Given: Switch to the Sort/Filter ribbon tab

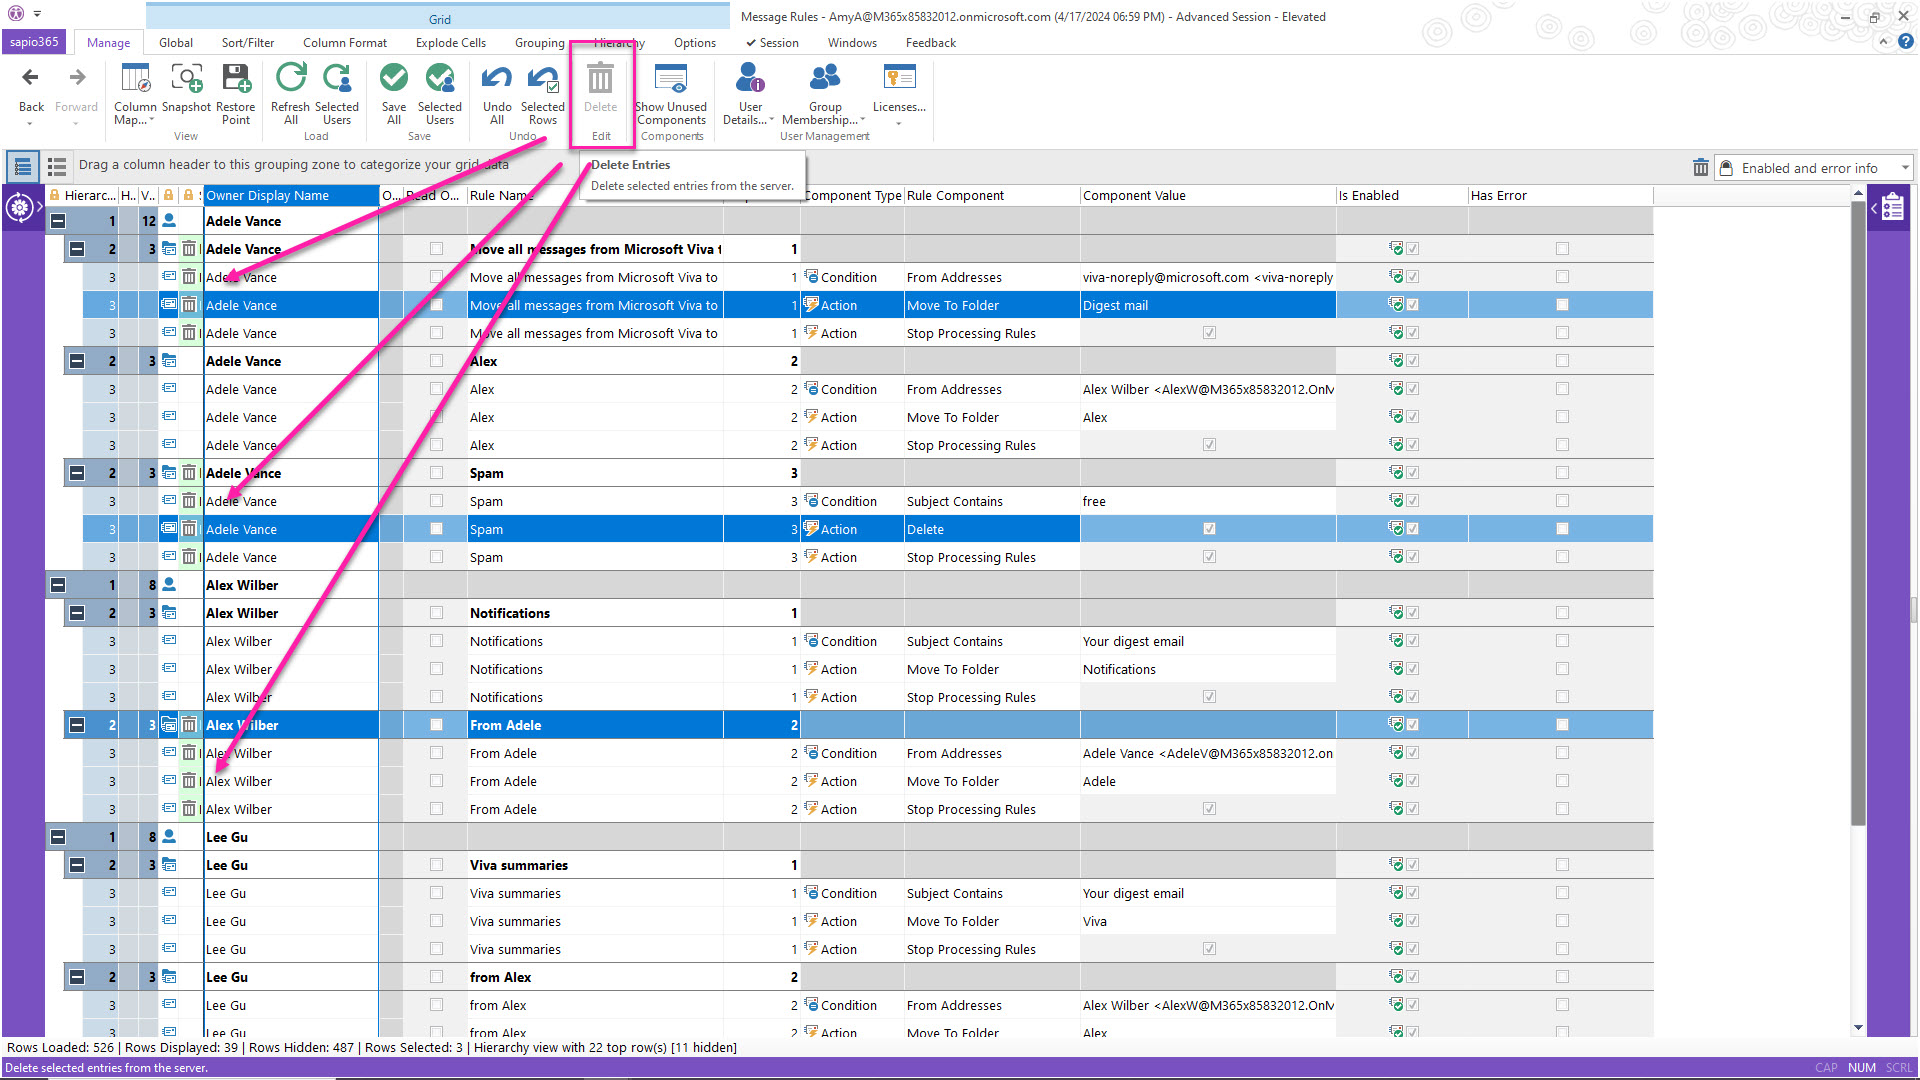Looking at the screenshot, I should pyautogui.click(x=248, y=43).
